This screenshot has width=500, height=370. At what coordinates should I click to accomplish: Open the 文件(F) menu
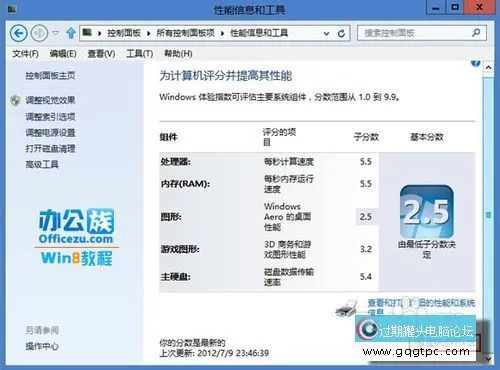pos(25,54)
